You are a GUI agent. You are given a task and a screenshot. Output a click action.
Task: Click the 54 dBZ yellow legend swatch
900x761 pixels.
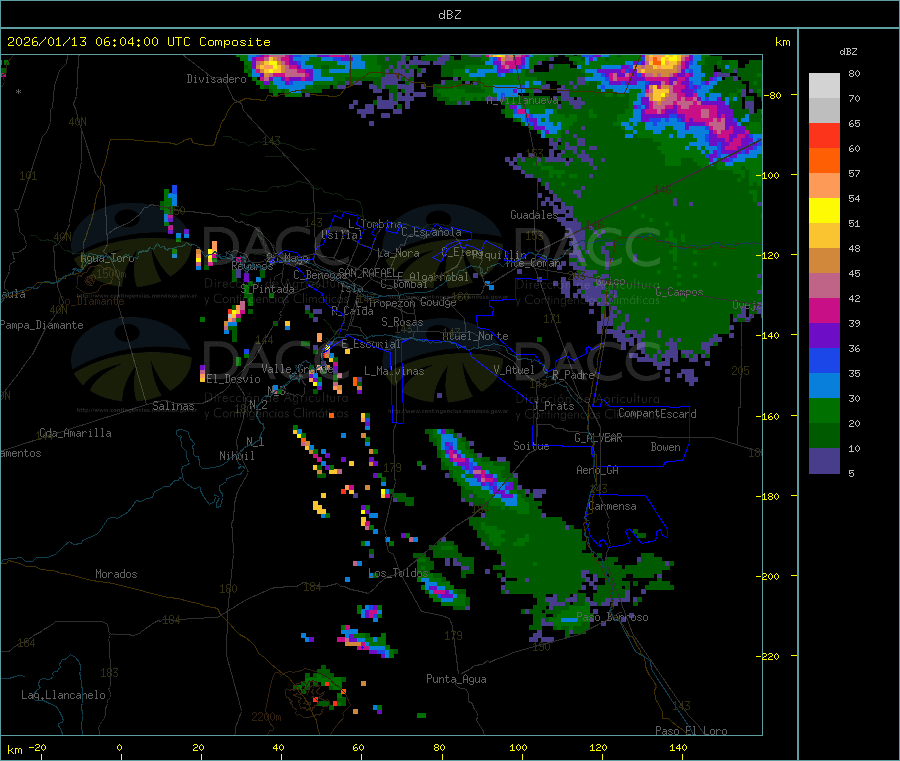pos(824,211)
